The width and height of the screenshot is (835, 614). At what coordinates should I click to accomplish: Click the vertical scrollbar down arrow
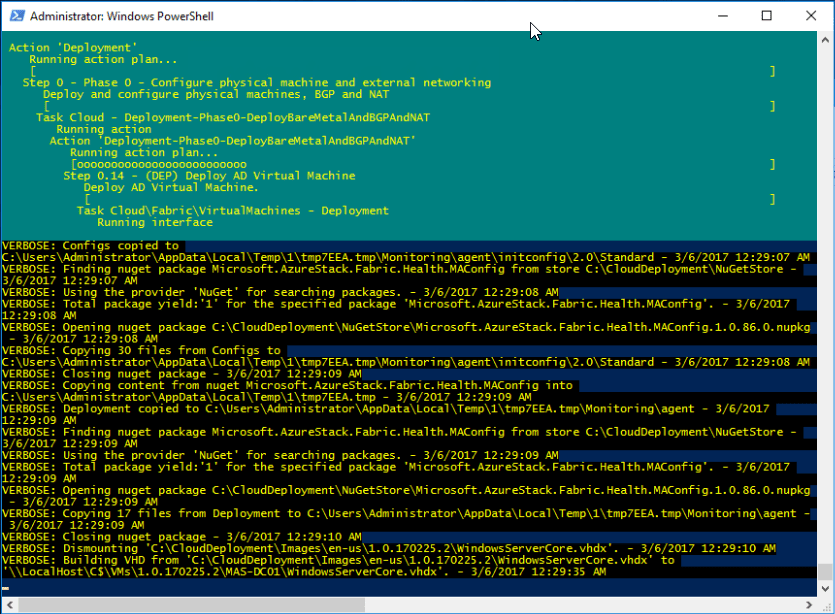coord(825,588)
